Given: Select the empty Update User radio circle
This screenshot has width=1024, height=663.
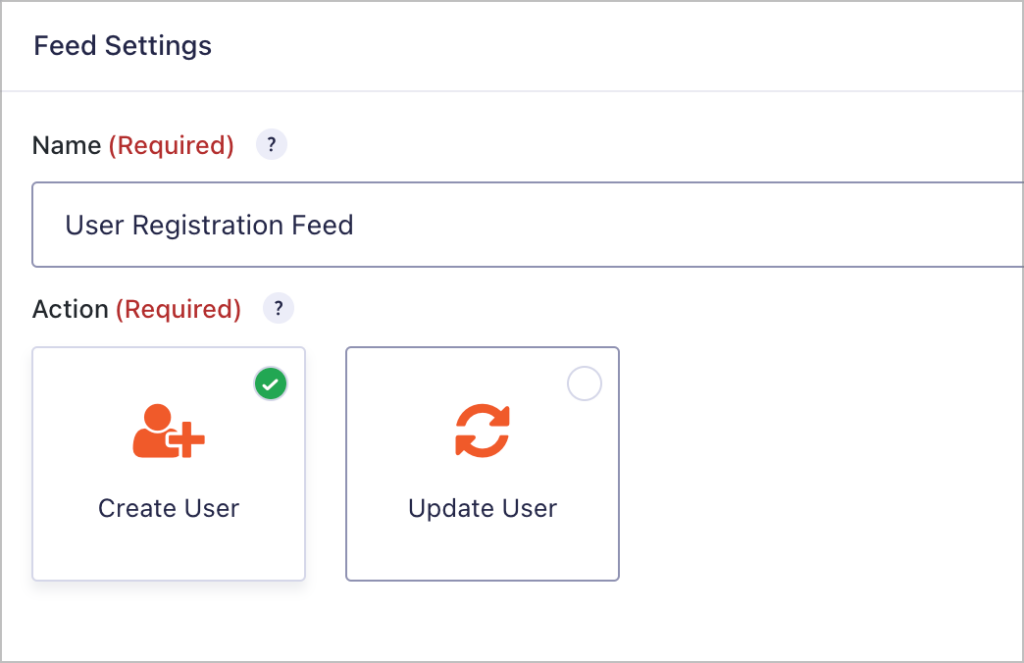Looking at the screenshot, I should click(x=584, y=384).
